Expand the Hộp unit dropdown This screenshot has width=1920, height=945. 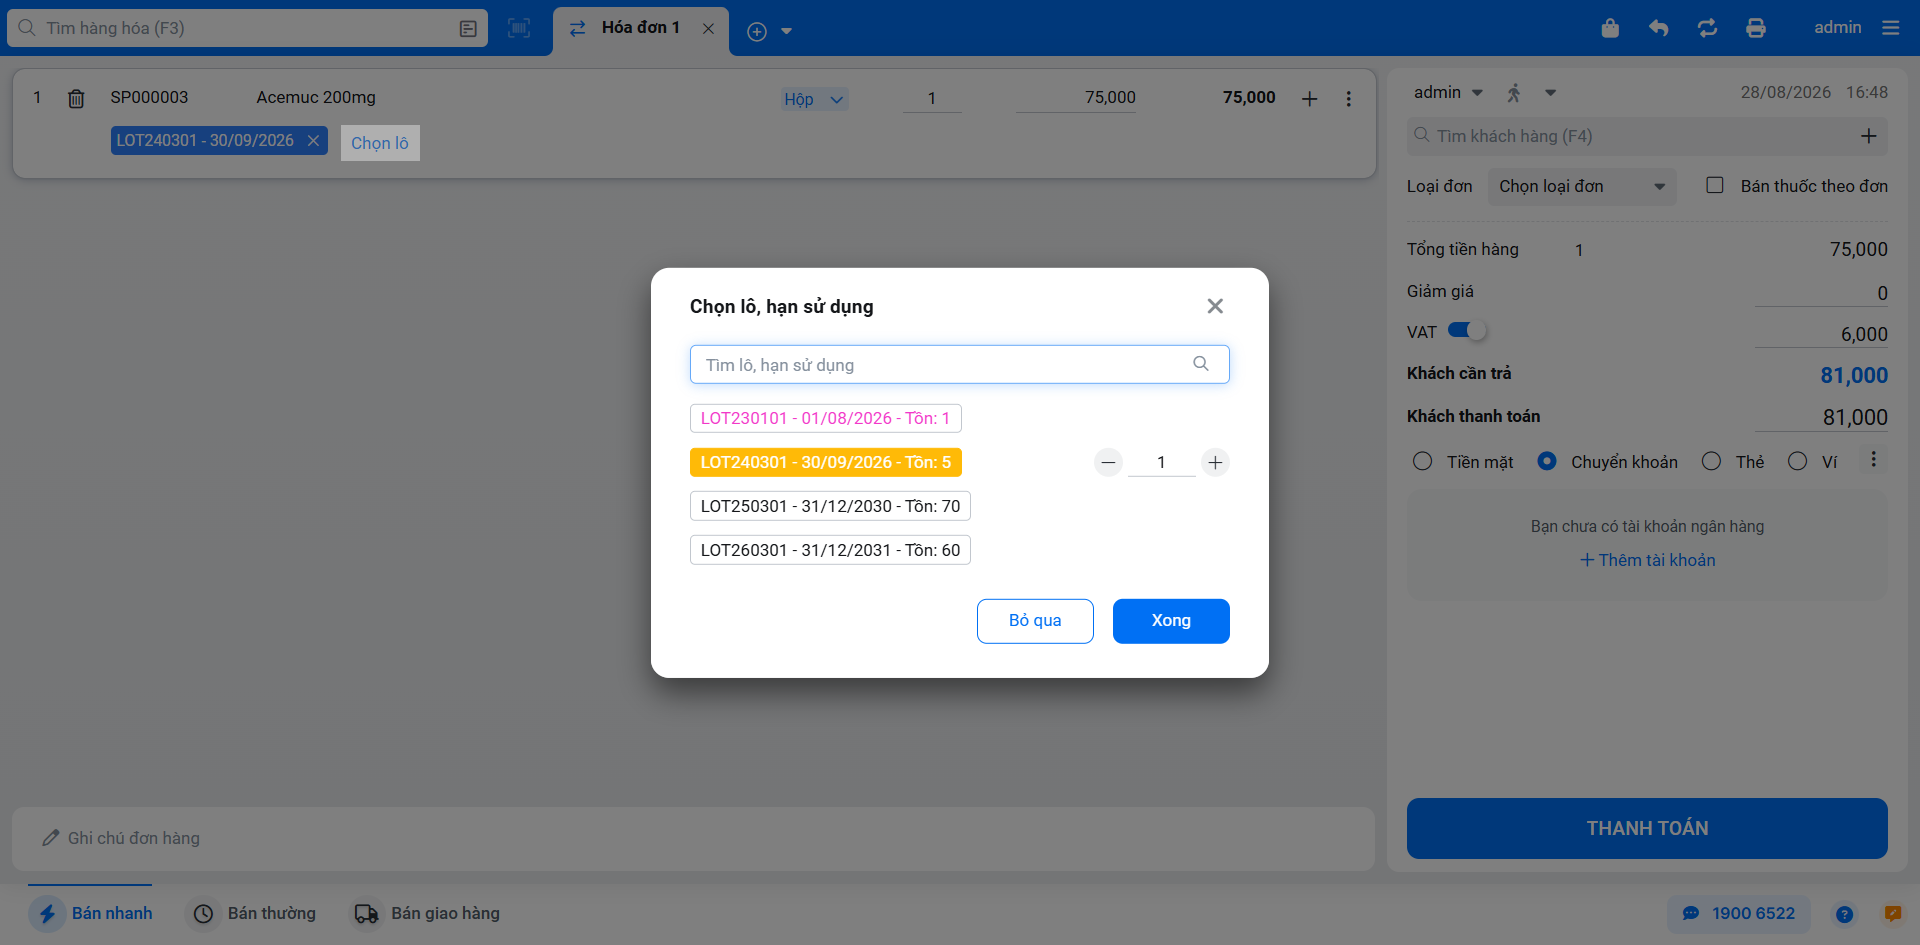815,99
